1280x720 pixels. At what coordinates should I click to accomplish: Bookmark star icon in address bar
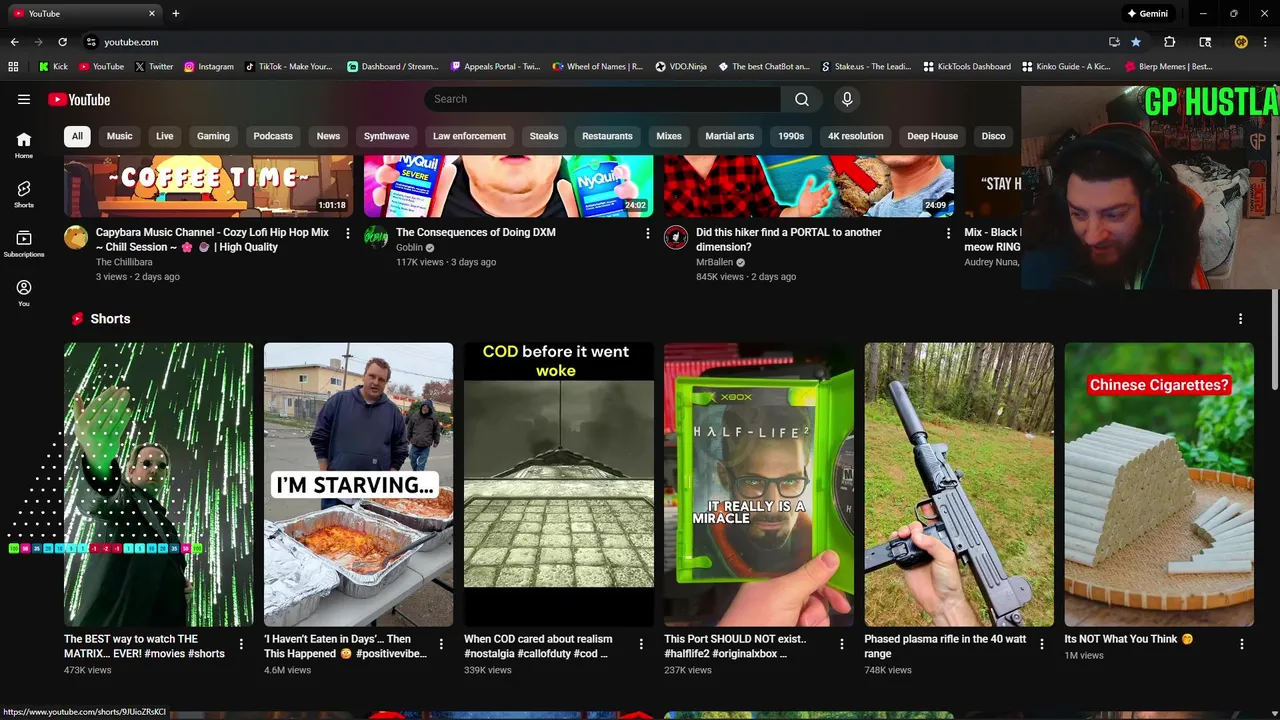(1136, 42)
